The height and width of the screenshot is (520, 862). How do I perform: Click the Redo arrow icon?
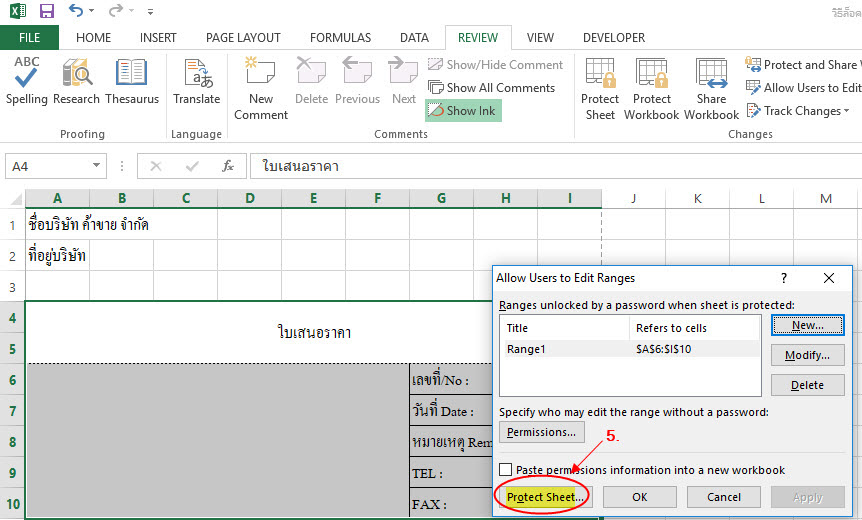115,10
